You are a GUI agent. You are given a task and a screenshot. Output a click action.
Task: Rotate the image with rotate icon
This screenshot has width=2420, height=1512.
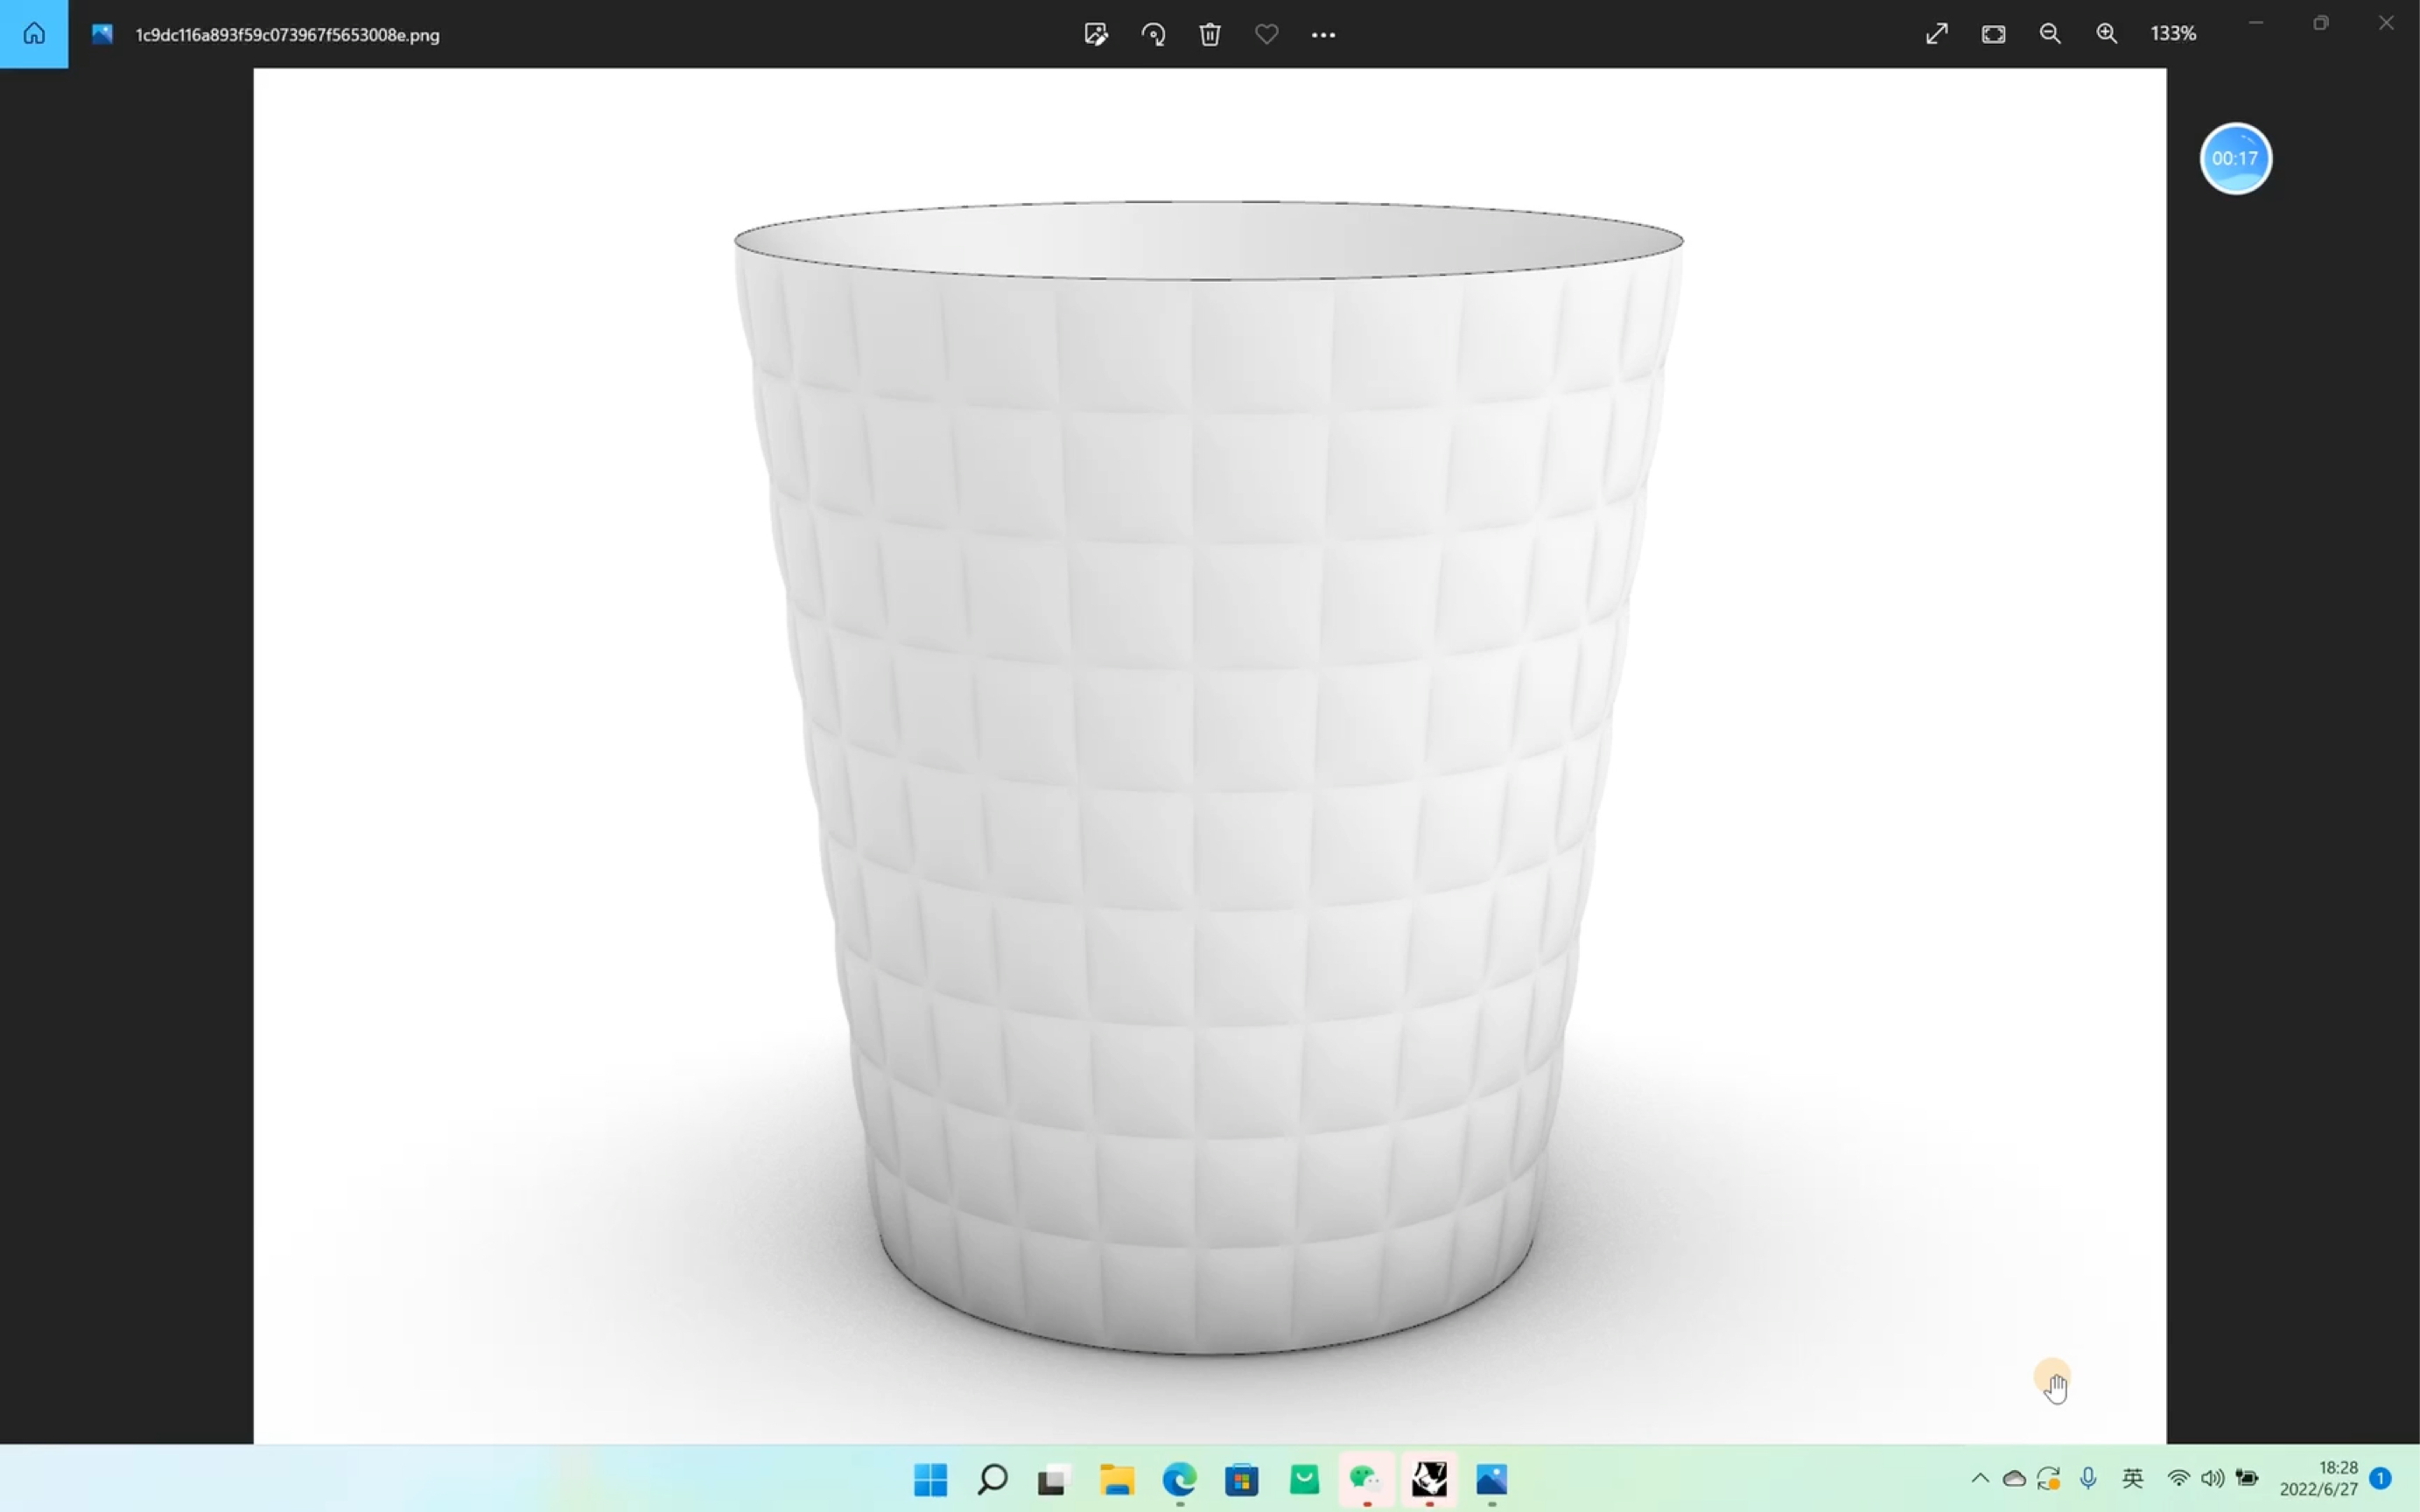tap(1153, 34)
